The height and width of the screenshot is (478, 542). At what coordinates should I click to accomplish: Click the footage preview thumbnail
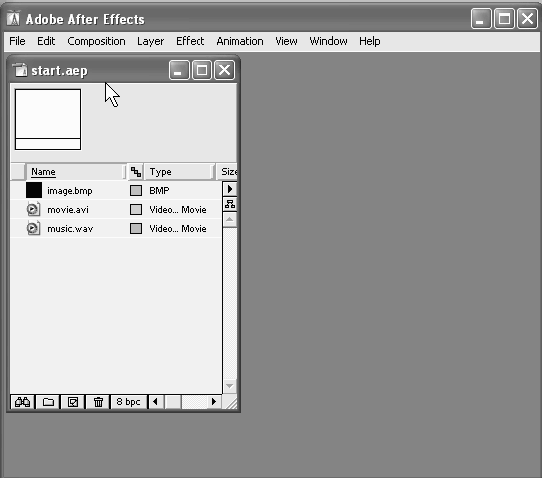(x=48, y=120)
